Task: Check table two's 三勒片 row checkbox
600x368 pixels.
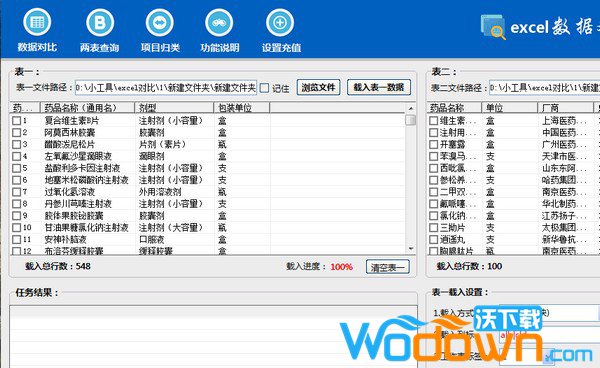Action: pyautogui.click(x=434, y=228)
